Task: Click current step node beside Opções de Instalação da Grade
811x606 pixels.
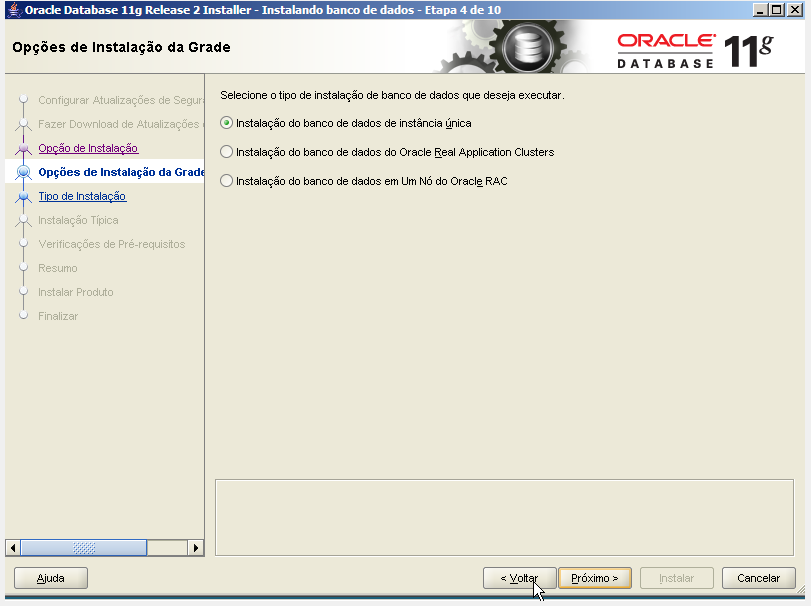Action: click(x=23, y=172)
